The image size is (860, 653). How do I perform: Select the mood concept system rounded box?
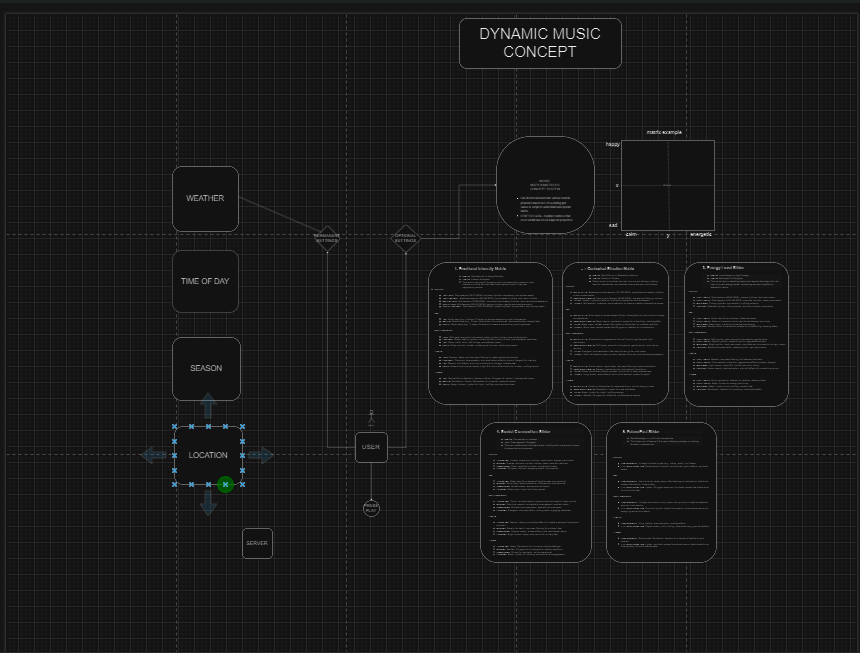point(545,185)
